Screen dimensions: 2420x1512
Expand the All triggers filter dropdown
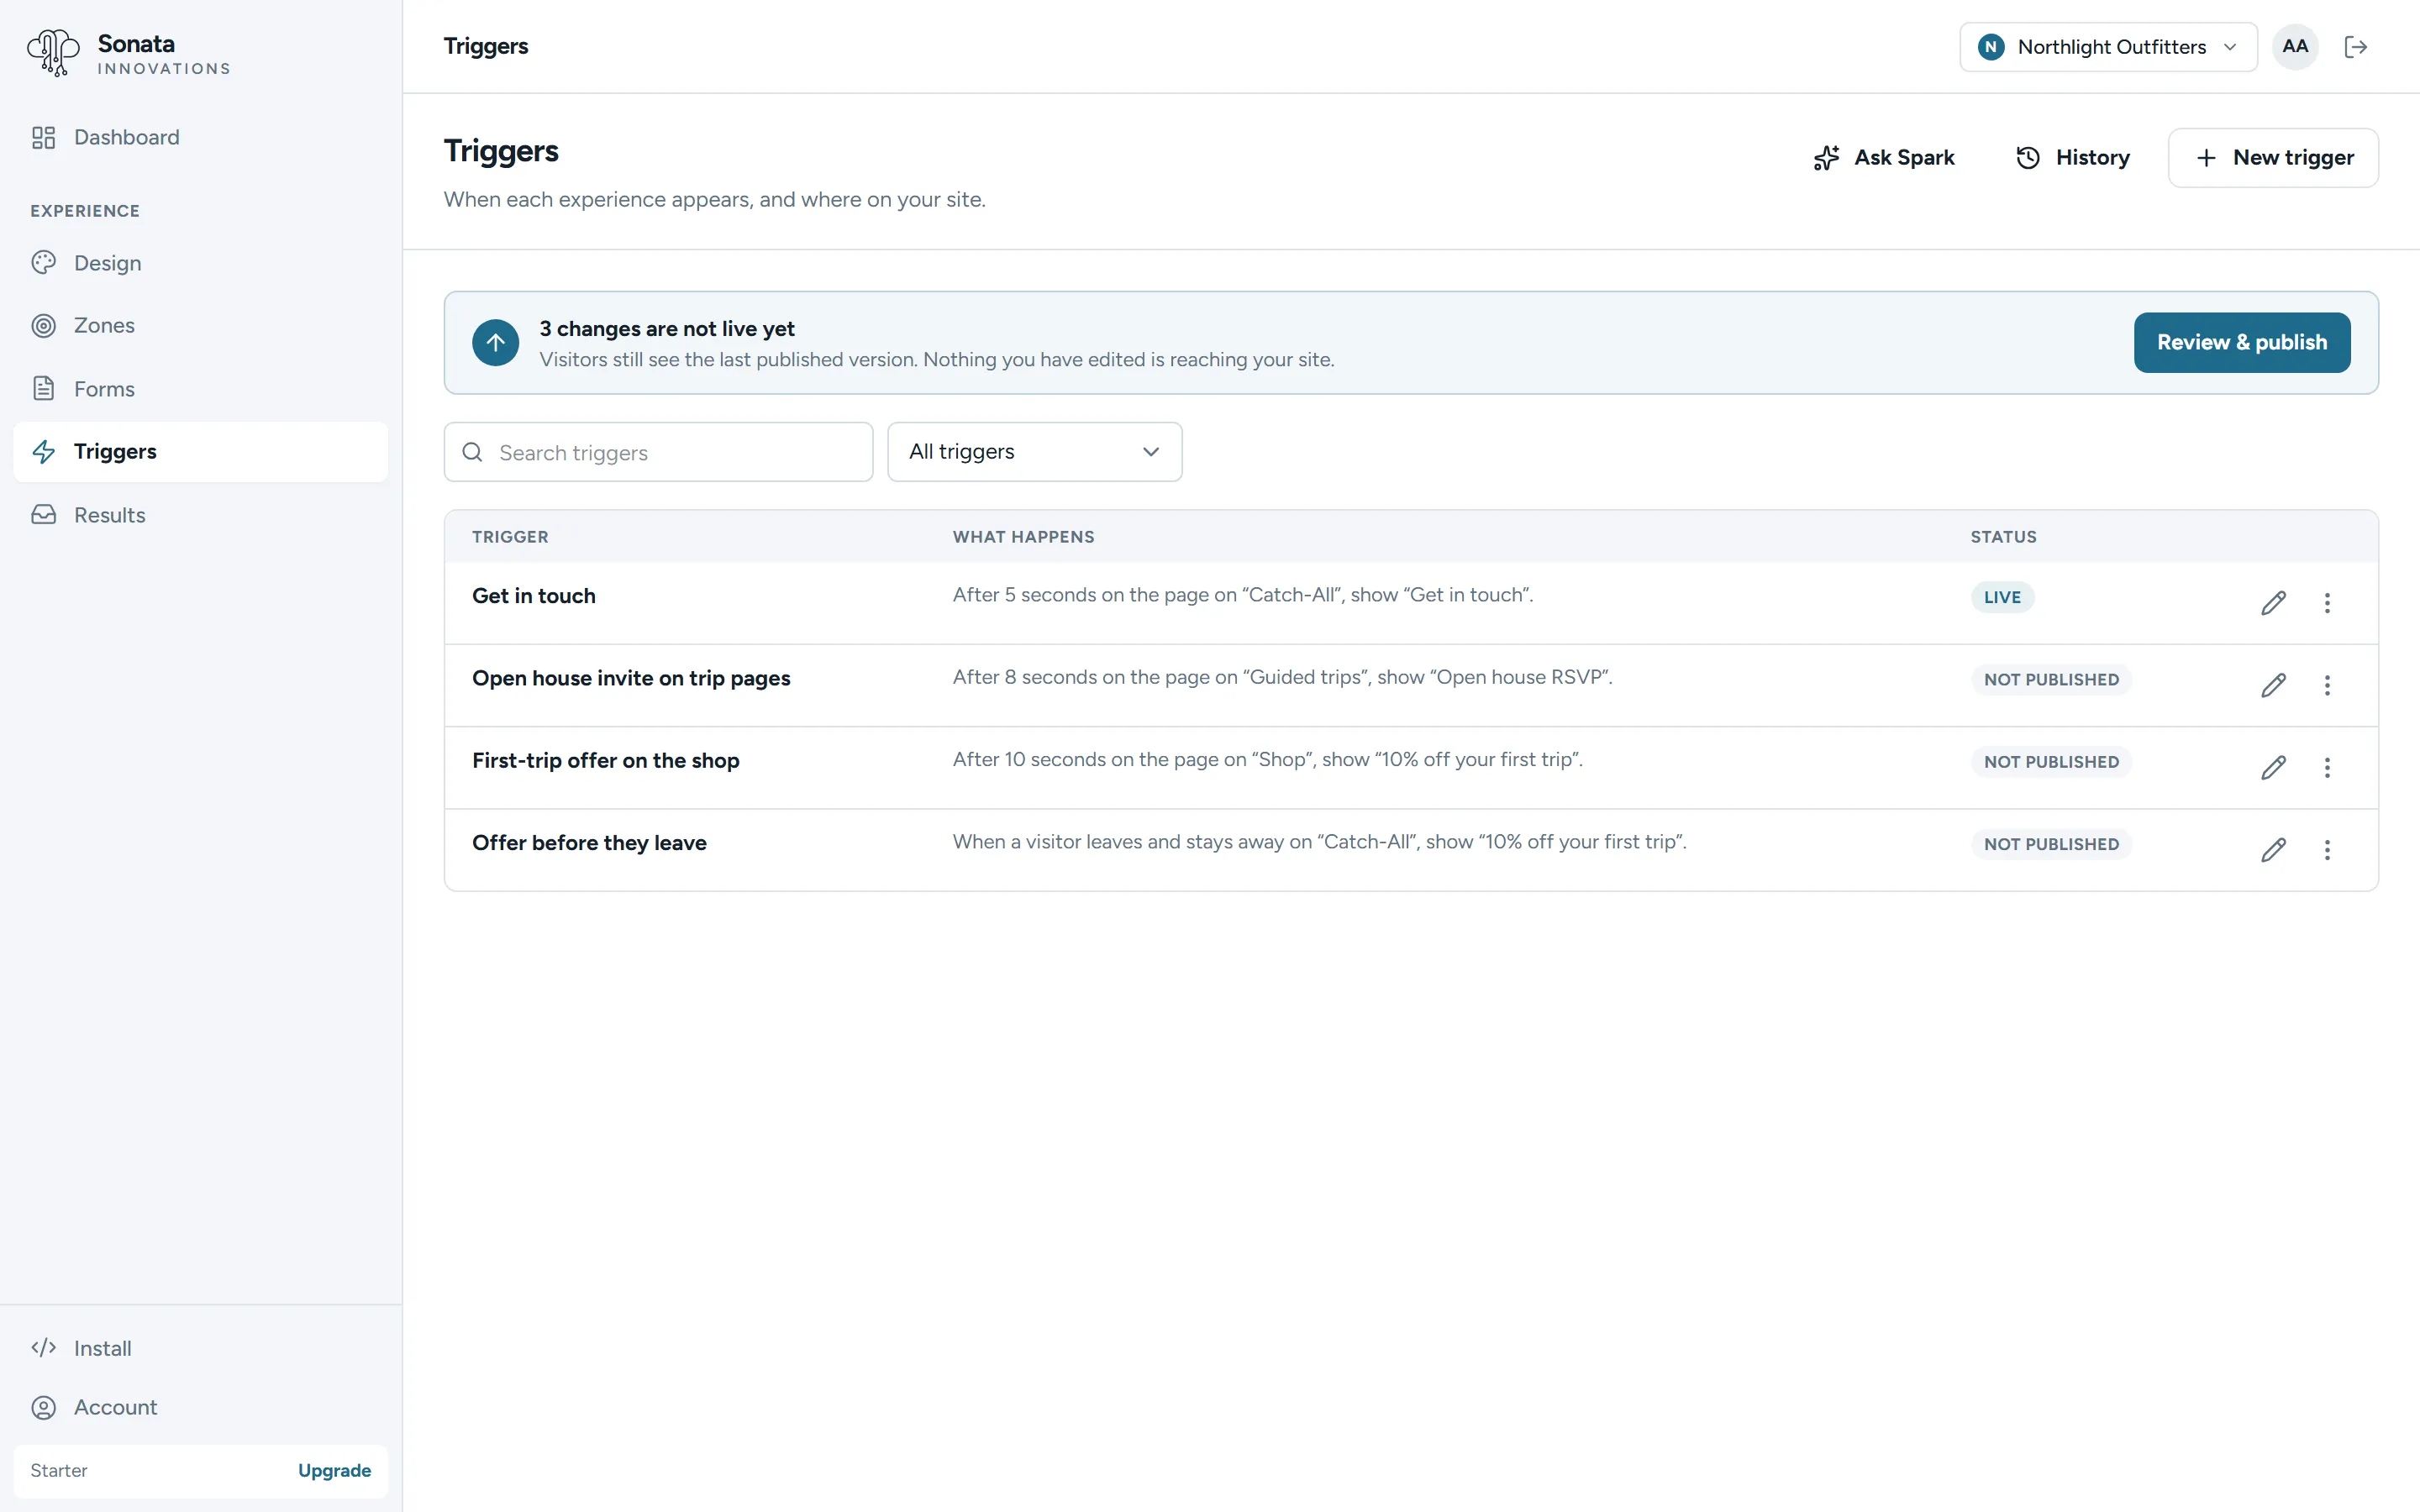point(1035,452)
